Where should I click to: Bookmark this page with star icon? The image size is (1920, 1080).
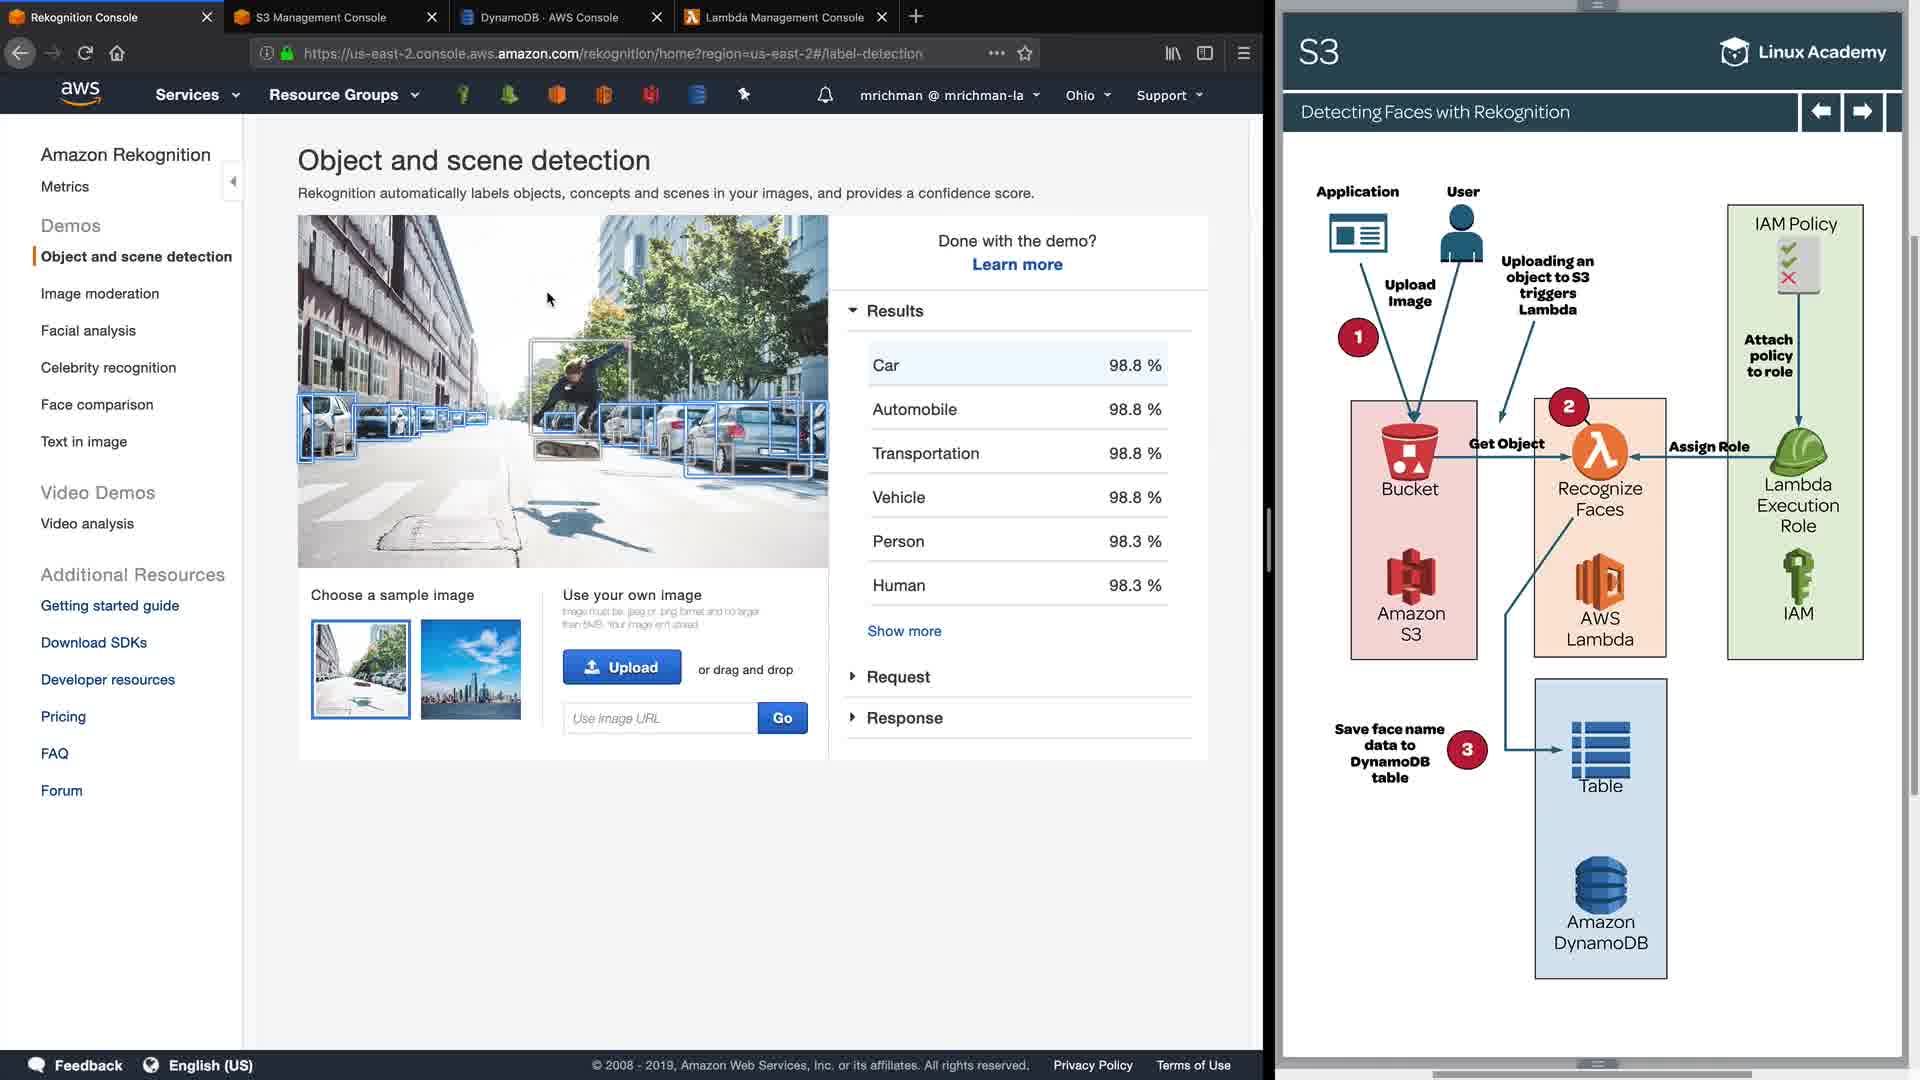(x=1024, y=53)
